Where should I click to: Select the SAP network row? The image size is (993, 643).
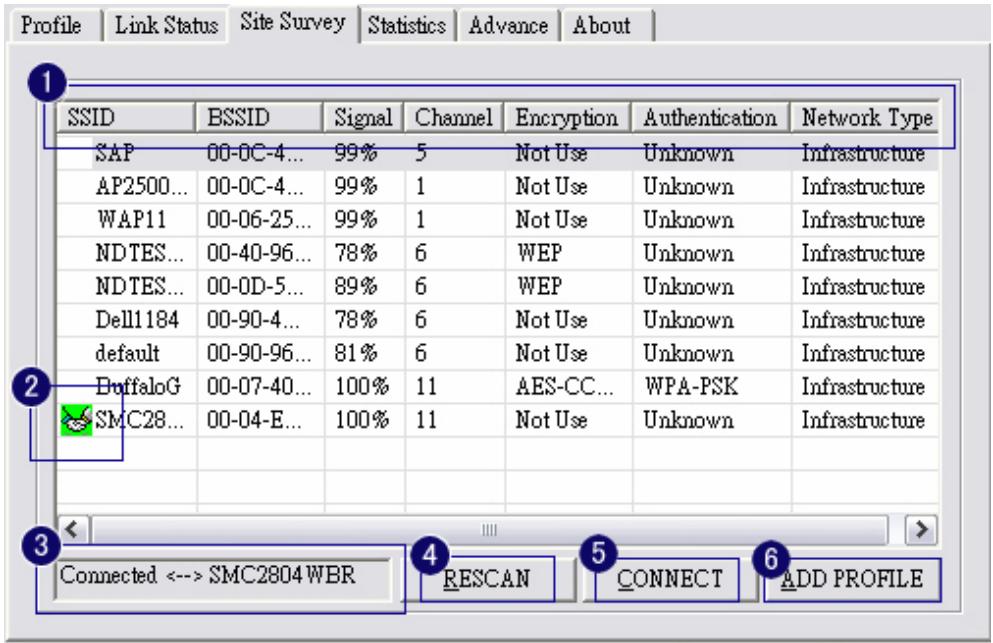pos(498,153)
